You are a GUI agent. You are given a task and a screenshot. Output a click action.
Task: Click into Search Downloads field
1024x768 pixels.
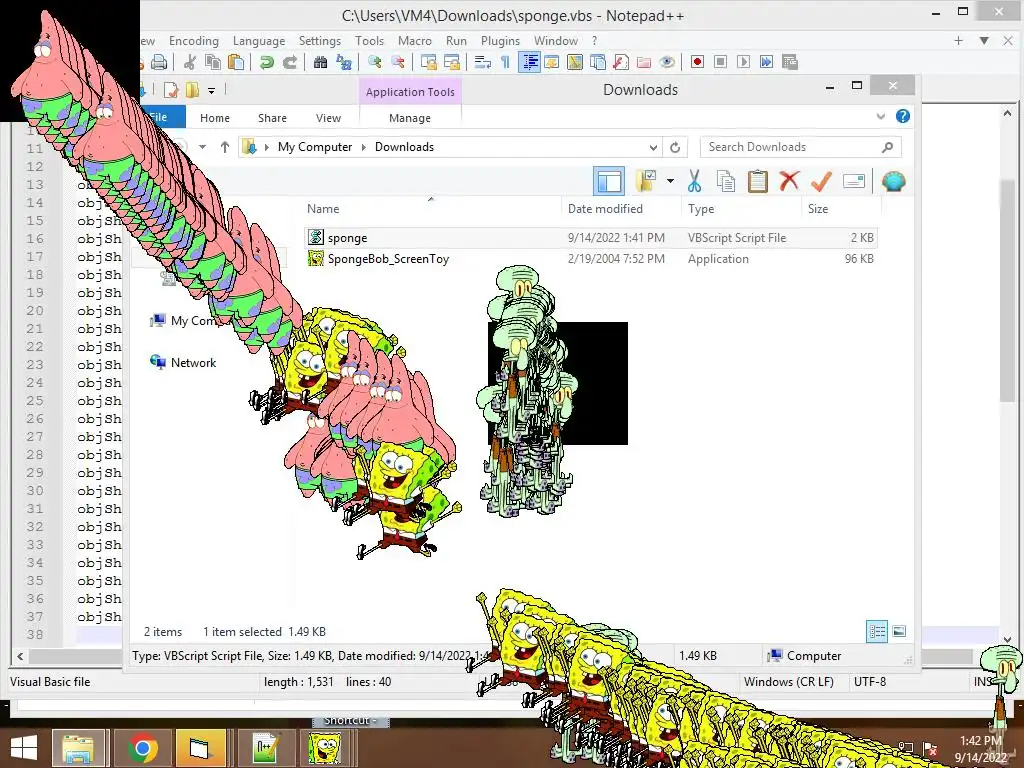point(801,147)
